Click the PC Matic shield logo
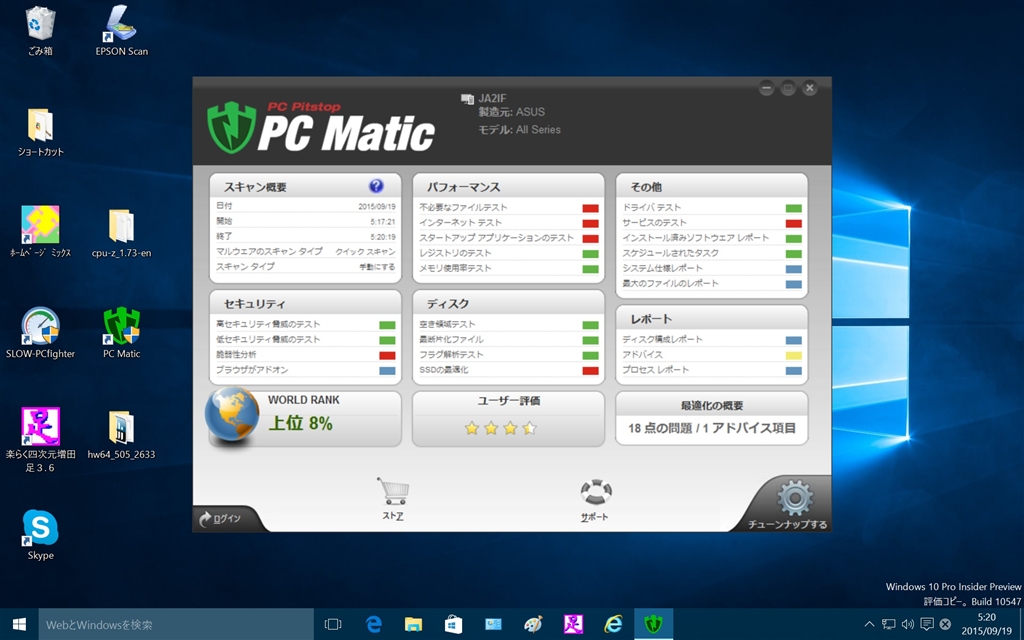 [231, 127]
